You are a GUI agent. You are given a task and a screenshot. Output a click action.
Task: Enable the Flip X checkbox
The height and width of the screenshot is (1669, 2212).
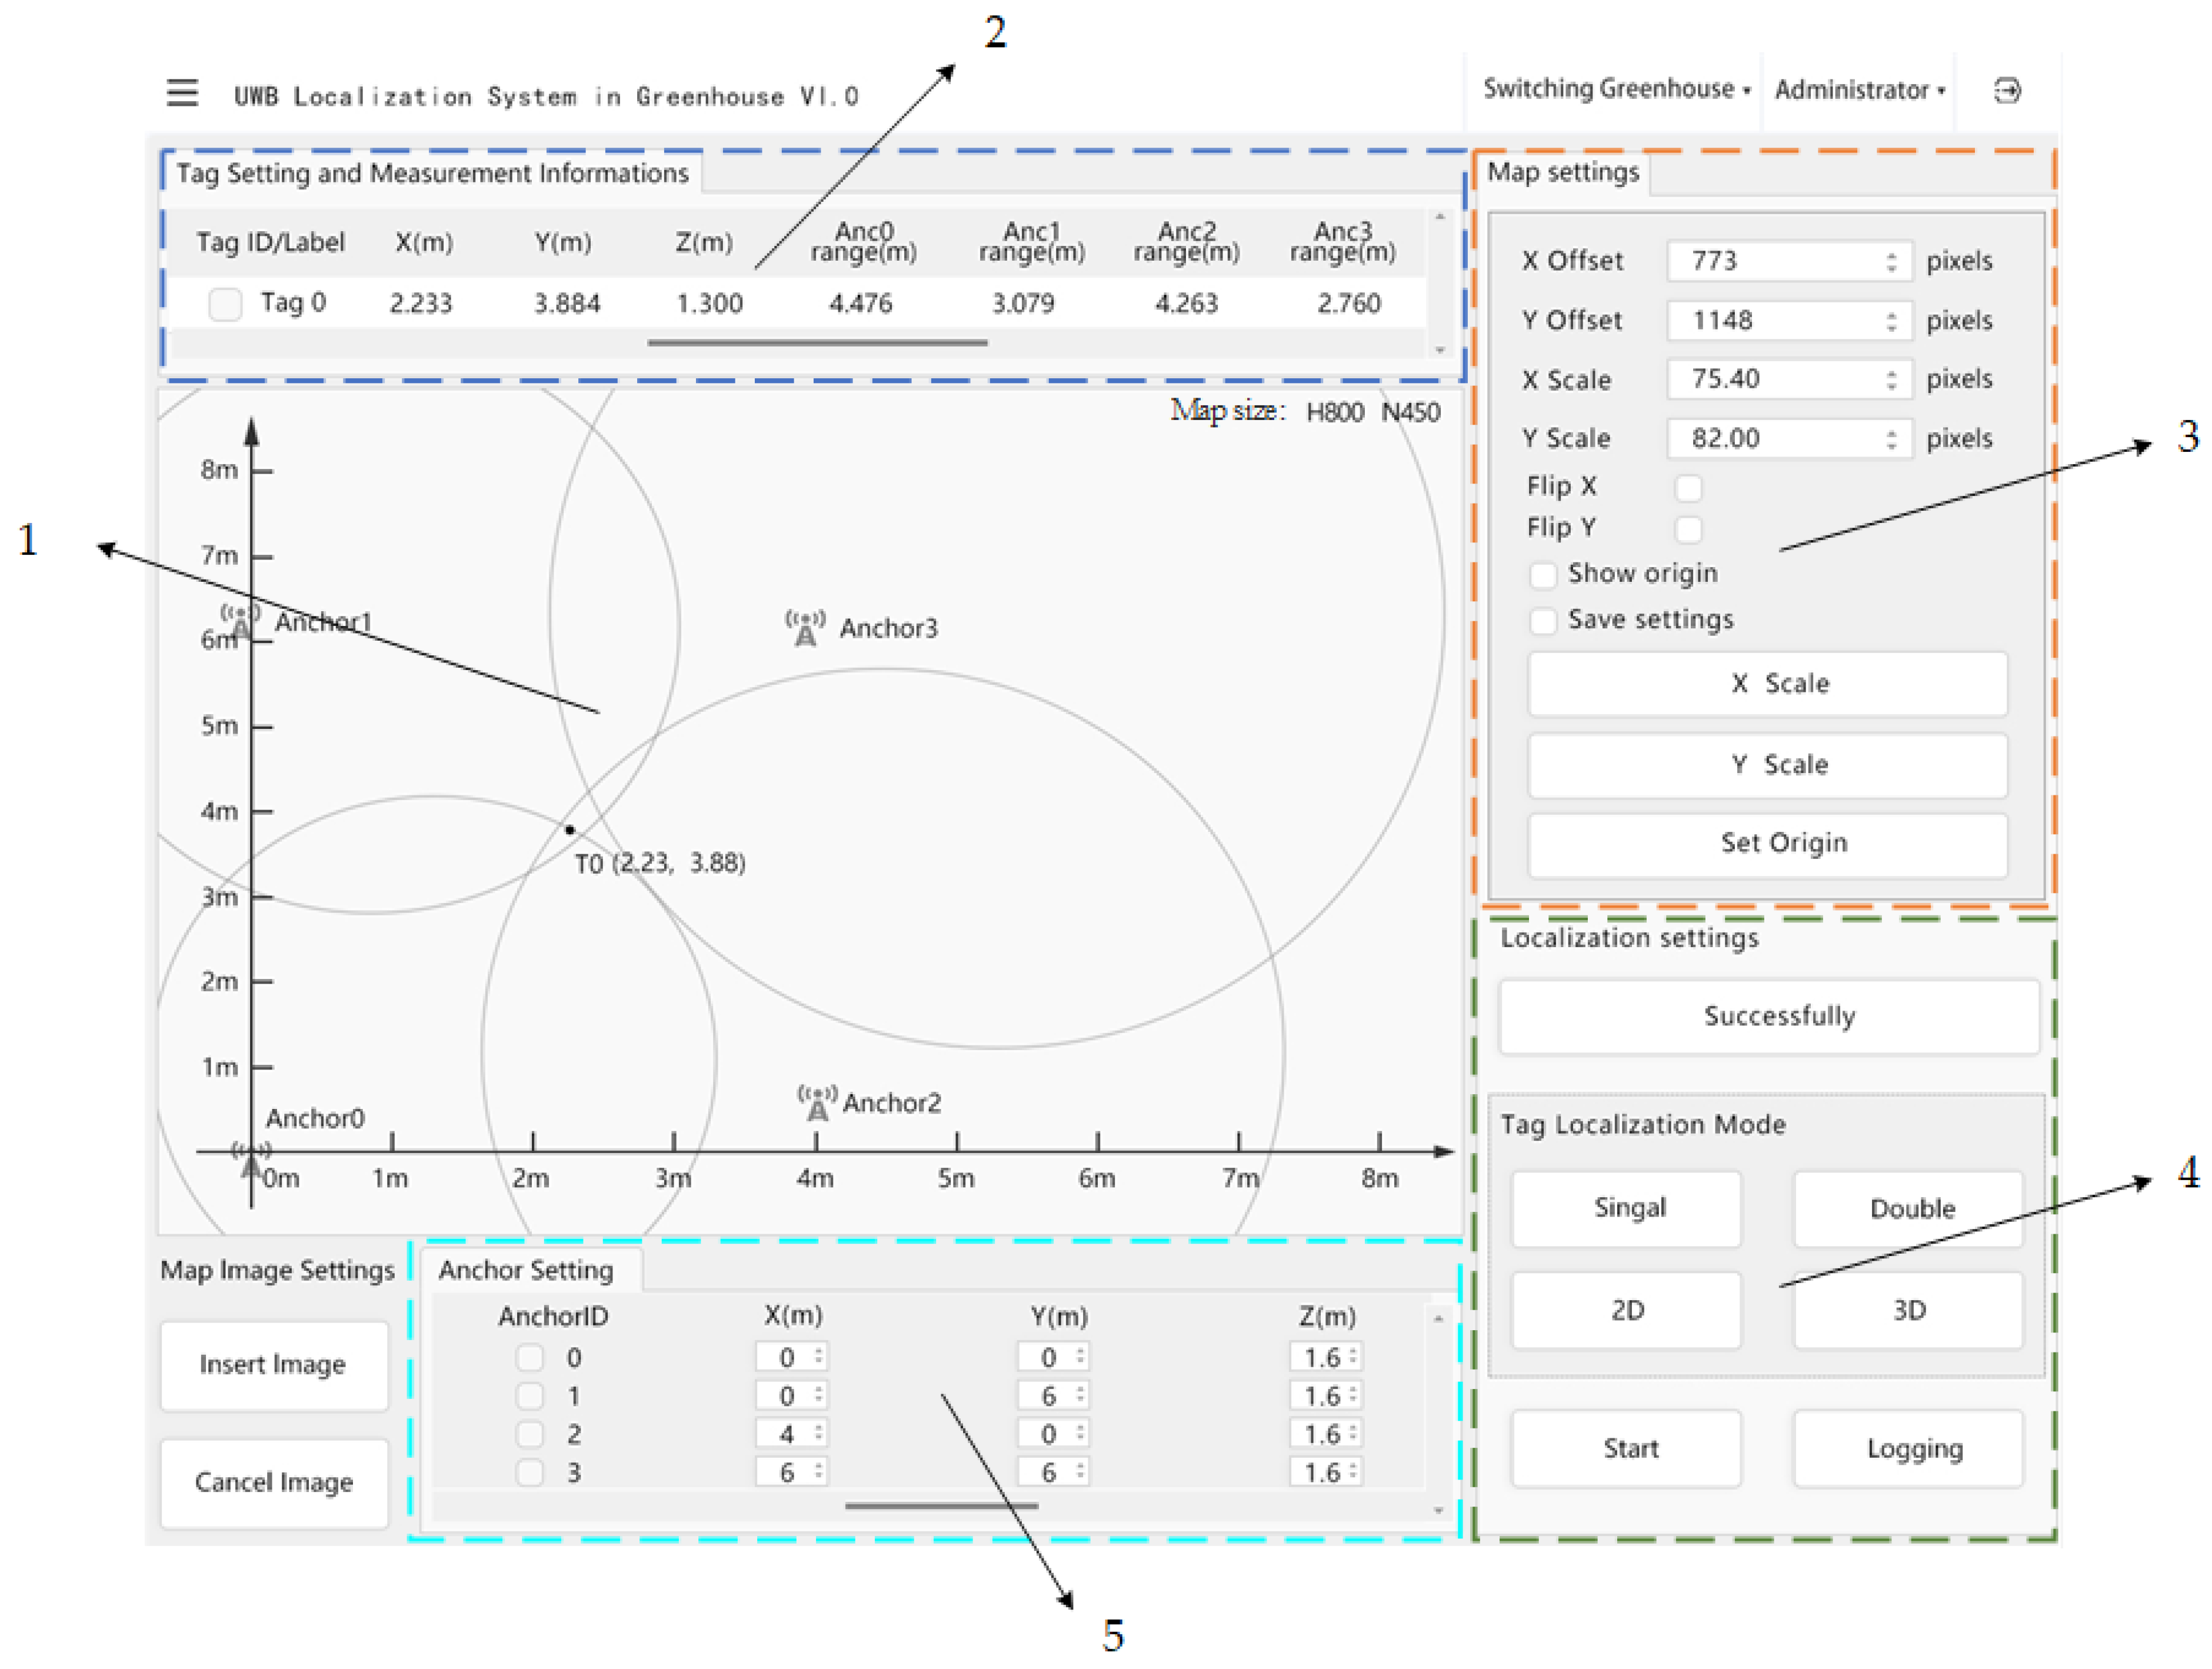(1688, 488)
